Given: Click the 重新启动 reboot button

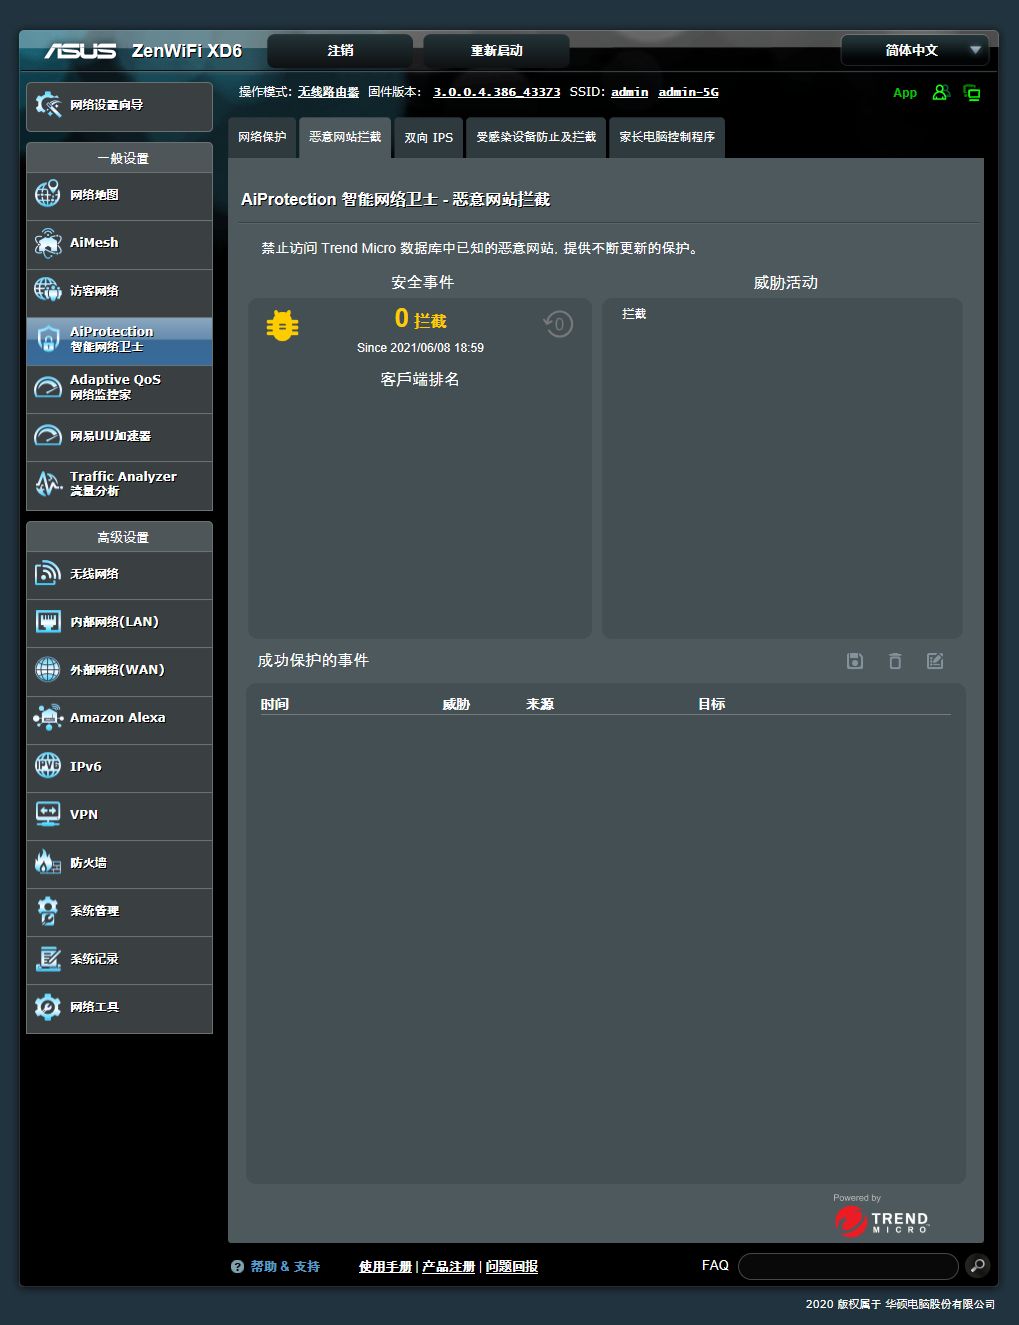Looking at the screenshot, I should 497,50.
